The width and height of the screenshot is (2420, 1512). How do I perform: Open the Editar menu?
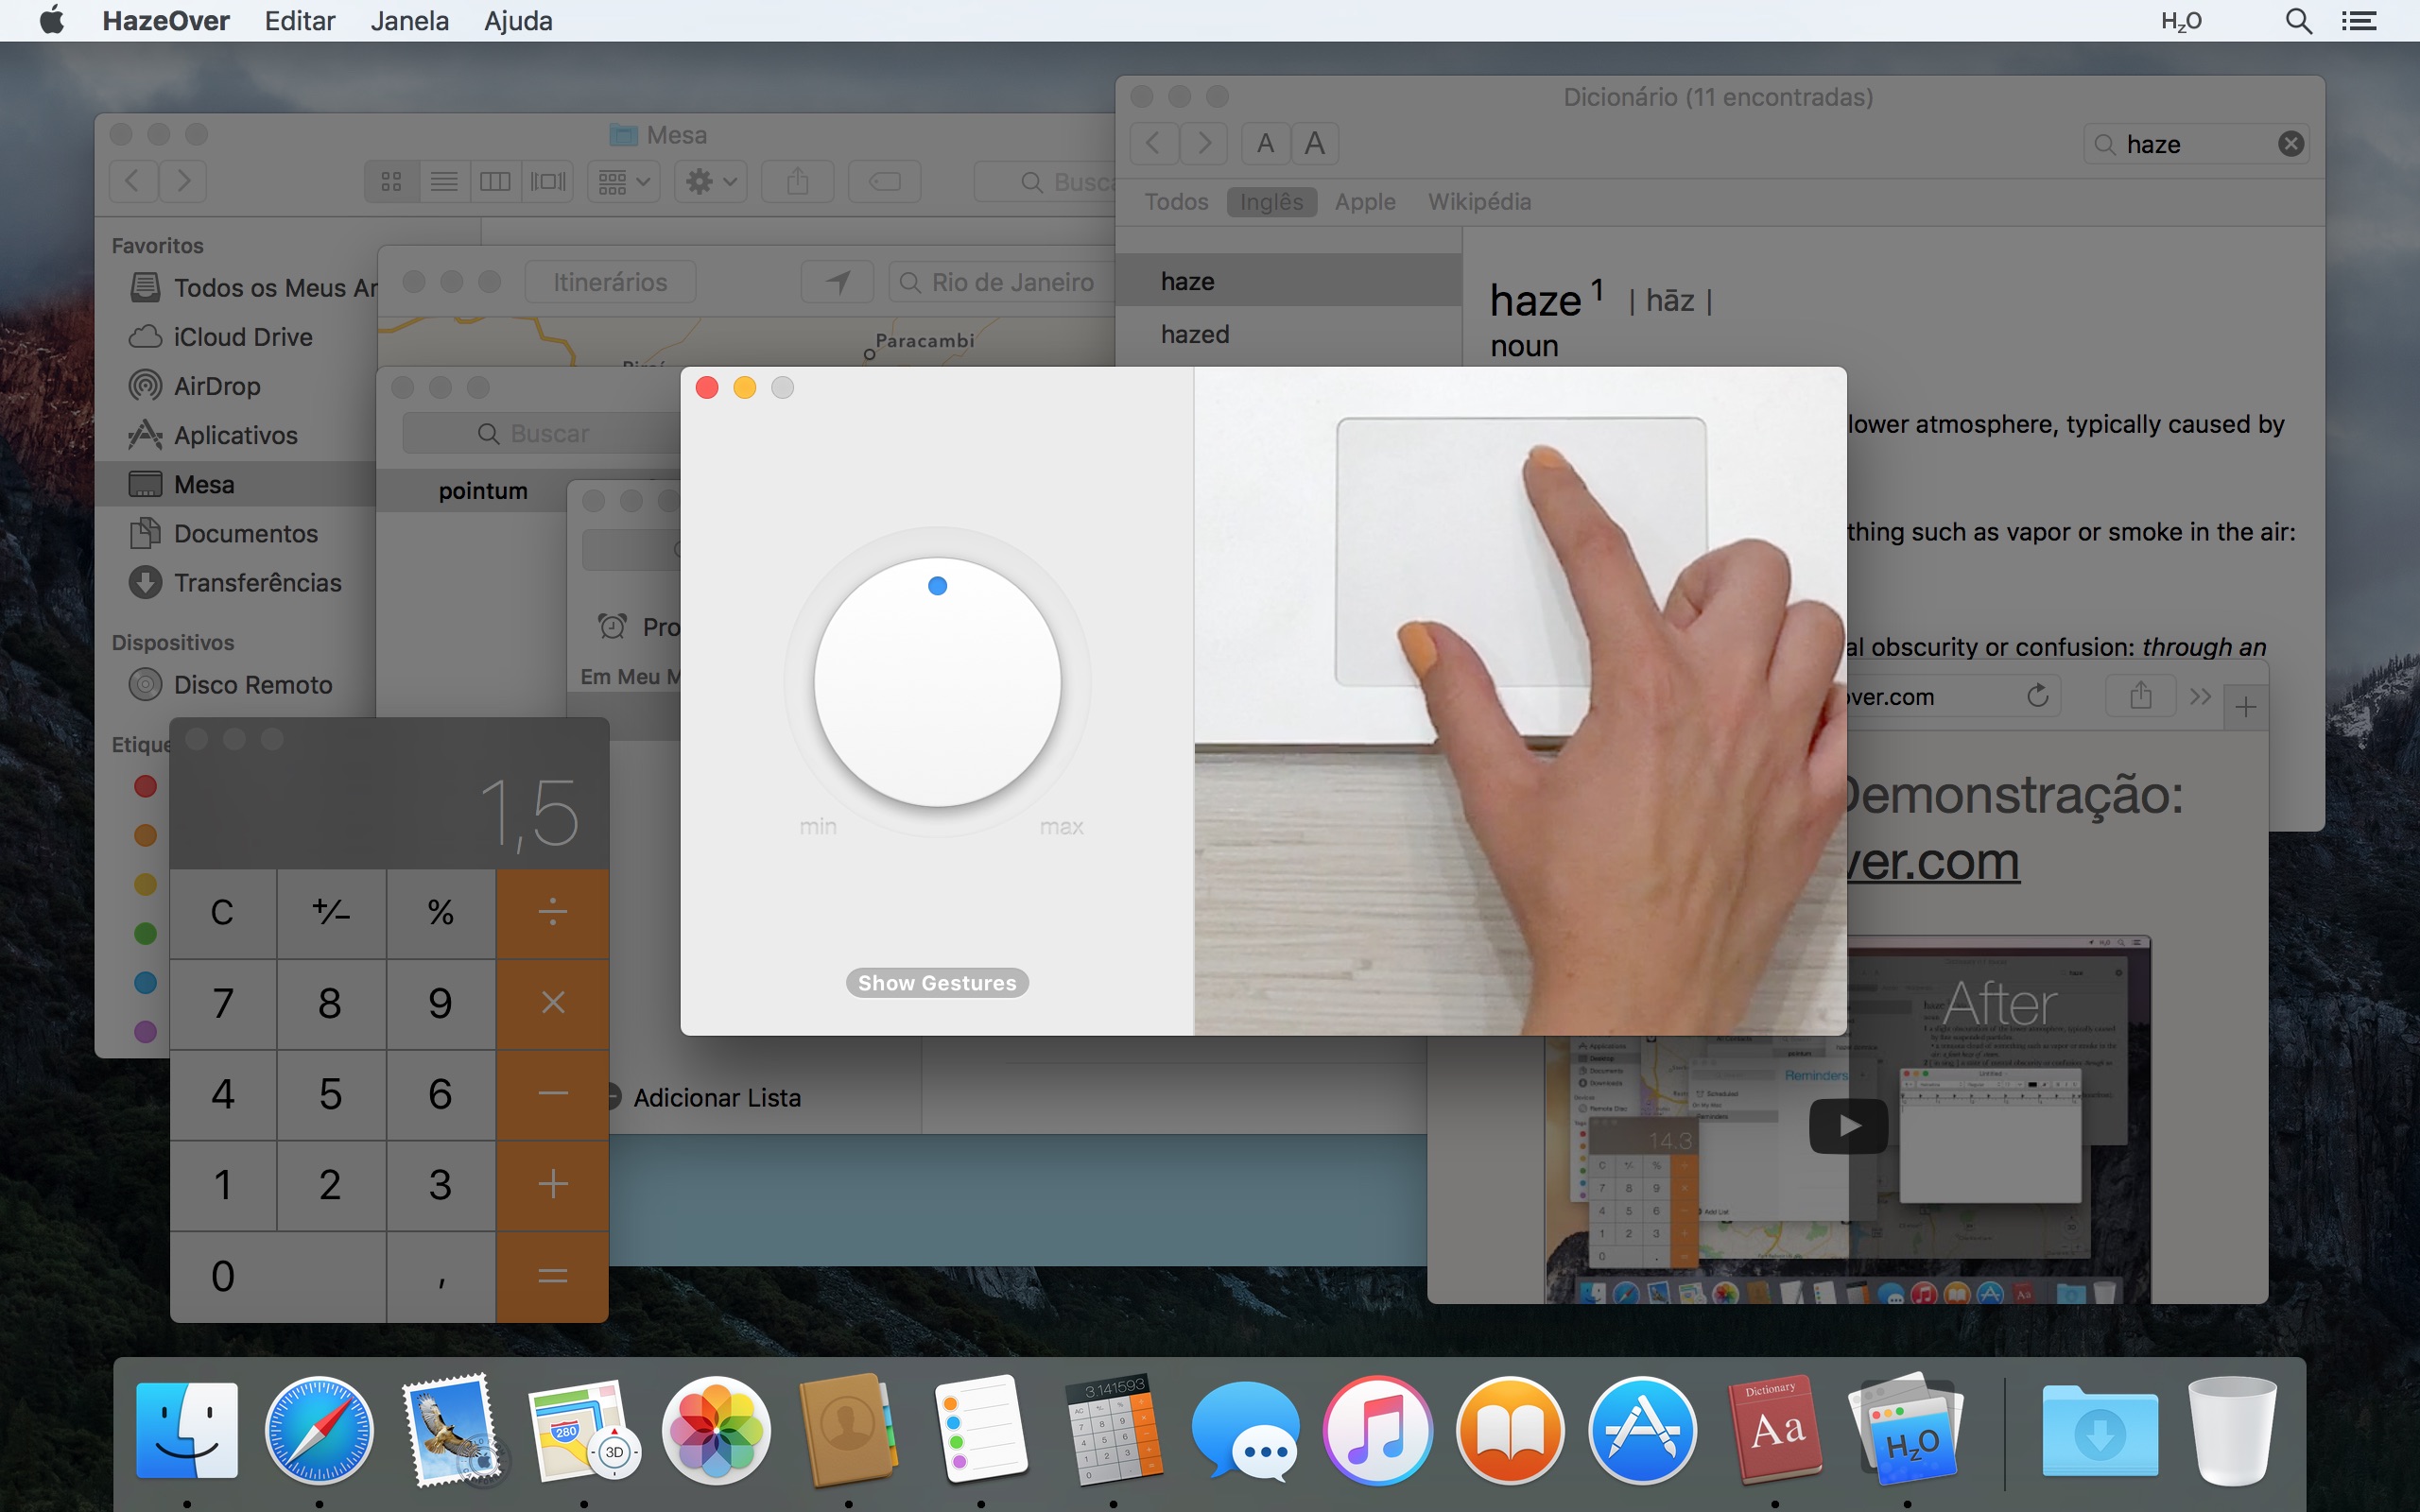coord(300,21)
